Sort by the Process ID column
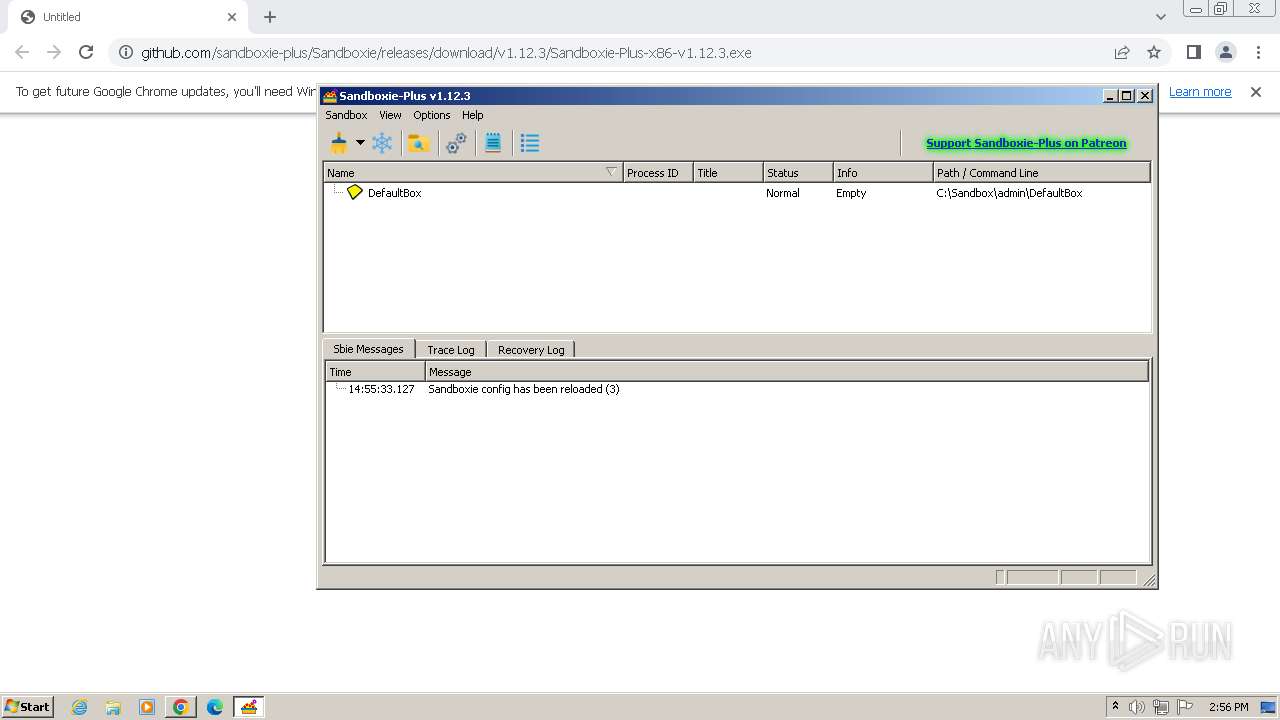The width and height of the screenshot is (1280, 720). pyautogui.click(x=658, y=173)
